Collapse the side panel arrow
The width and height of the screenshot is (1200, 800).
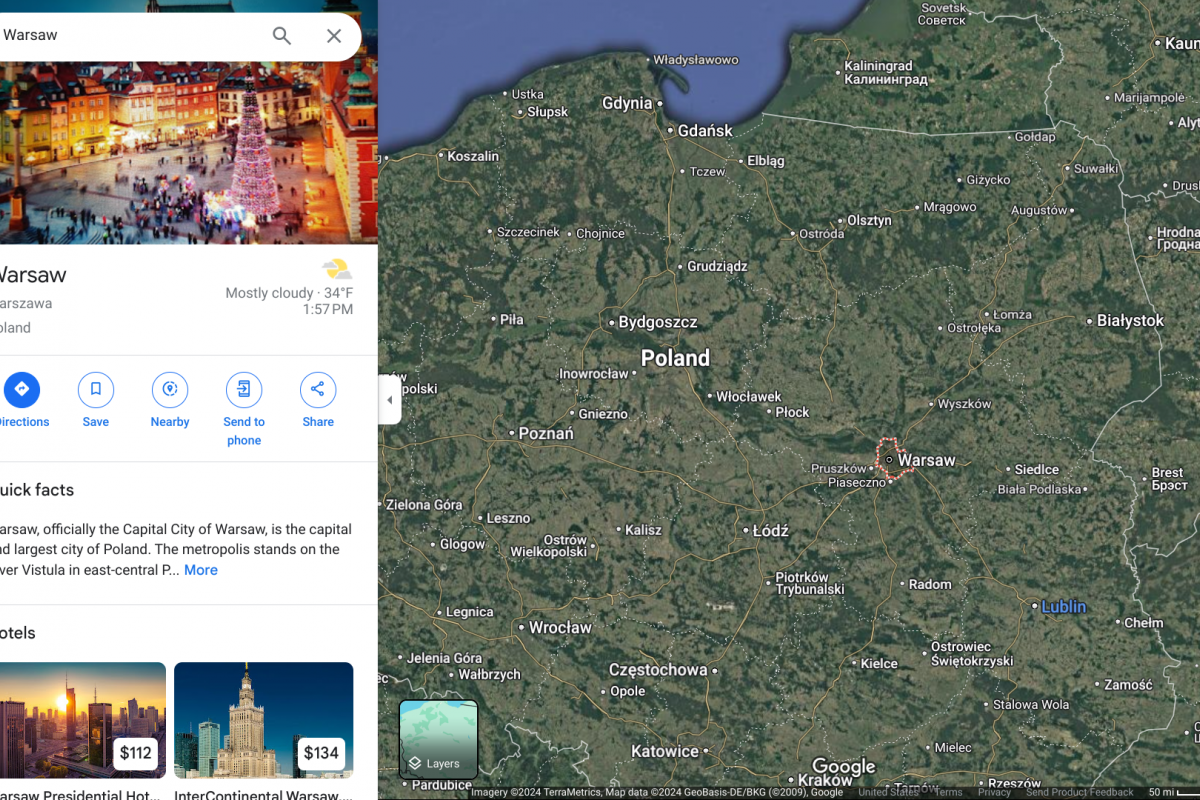pos(389,400)
